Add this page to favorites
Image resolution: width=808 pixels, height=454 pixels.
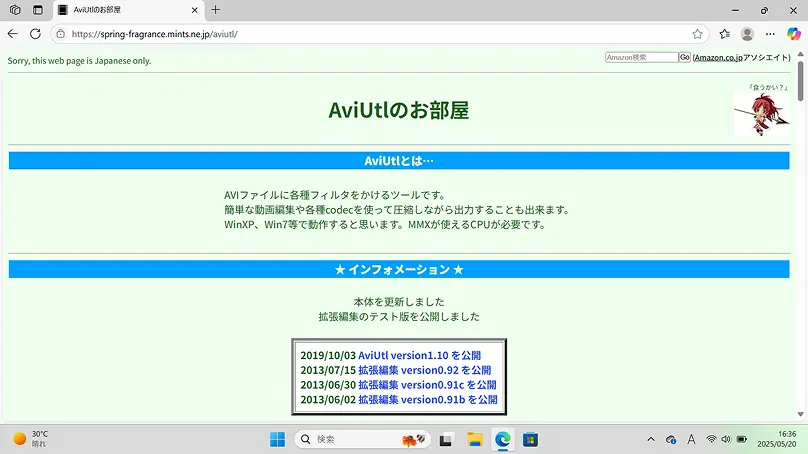[697, 34]
